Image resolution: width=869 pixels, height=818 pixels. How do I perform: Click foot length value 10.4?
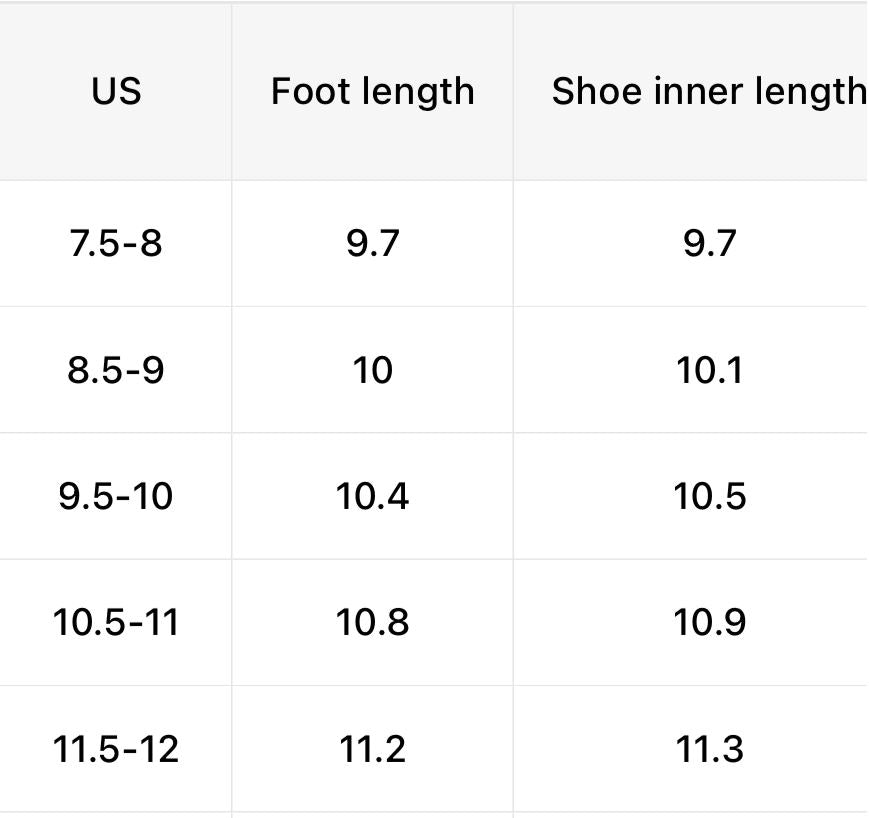pos(372,496)
